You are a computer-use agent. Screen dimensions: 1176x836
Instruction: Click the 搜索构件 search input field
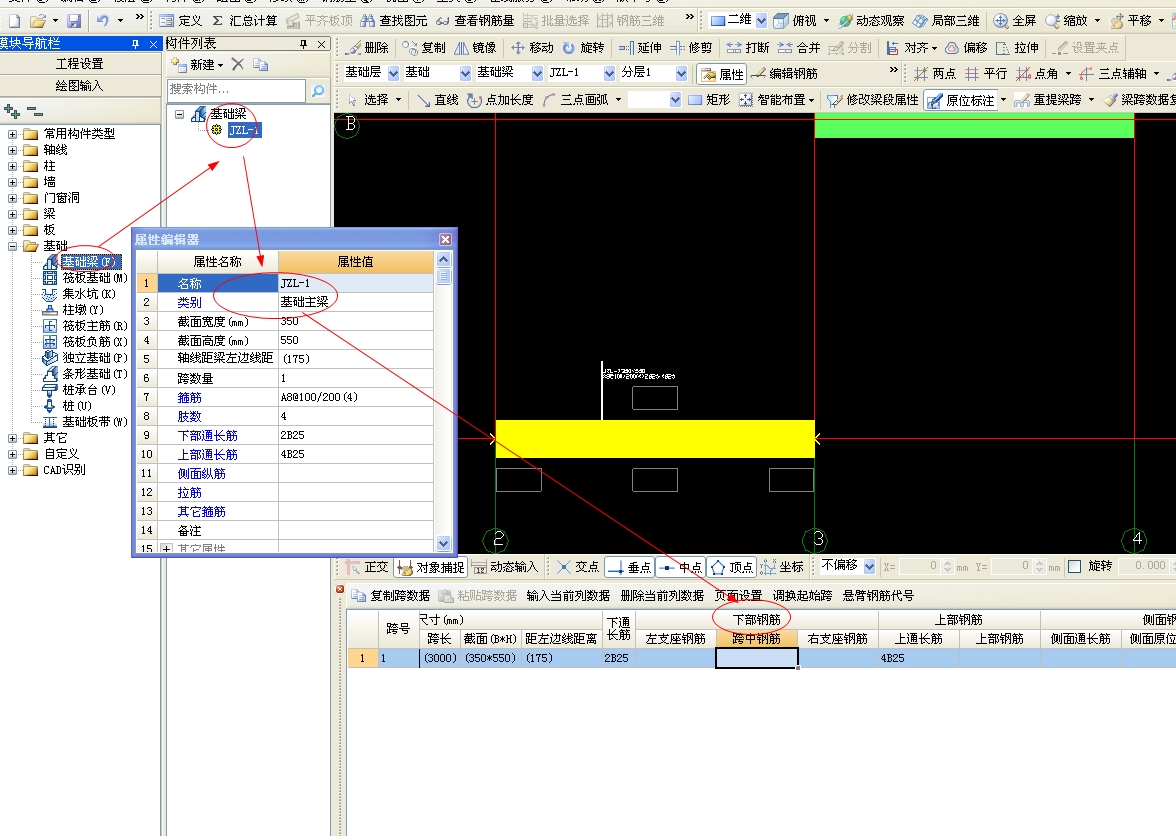click(x=237, y=89)
